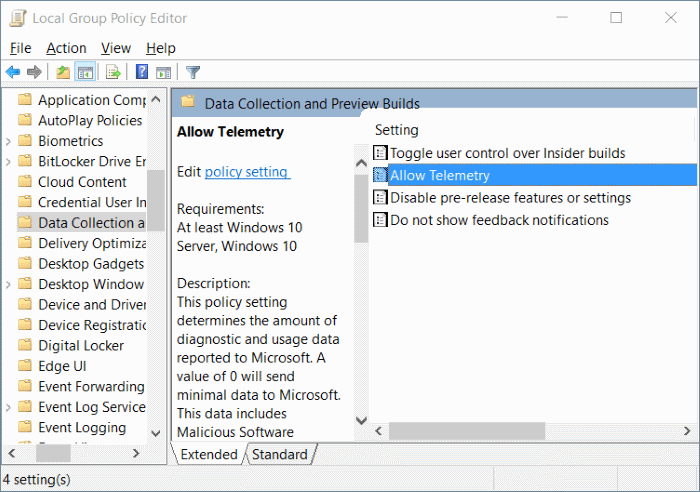Click policy icon beside Disable pre-release features
Screen dimensions: 700x492
[380, 197]
